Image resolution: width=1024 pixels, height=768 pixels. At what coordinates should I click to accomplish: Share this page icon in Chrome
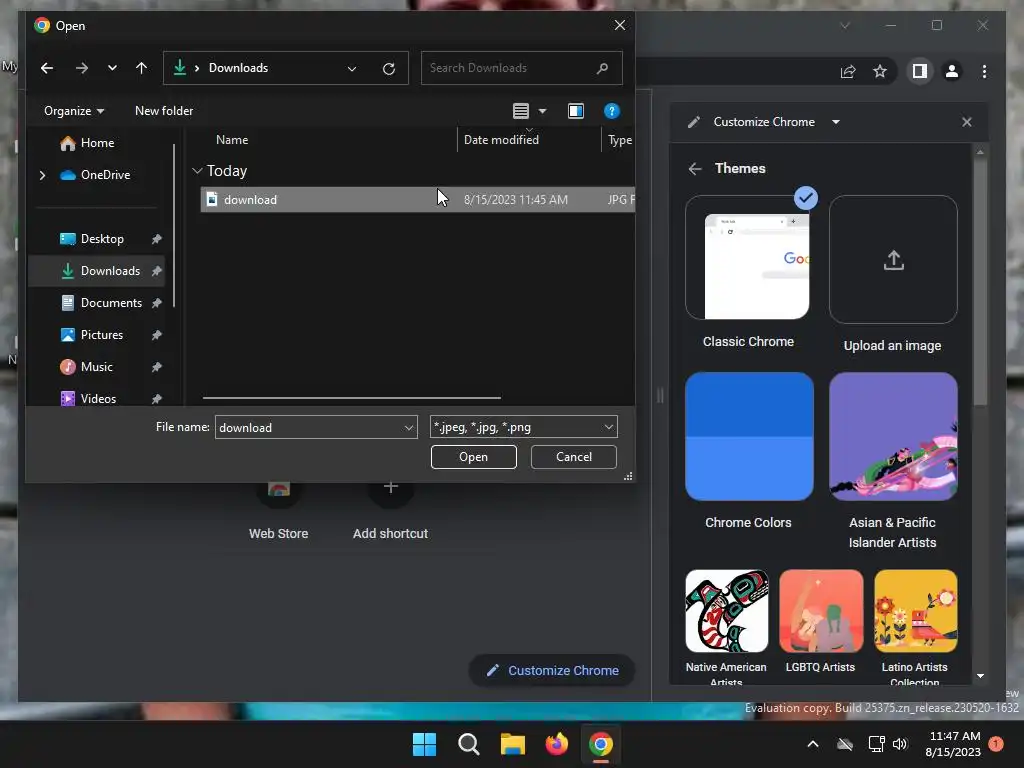point(848,71)
